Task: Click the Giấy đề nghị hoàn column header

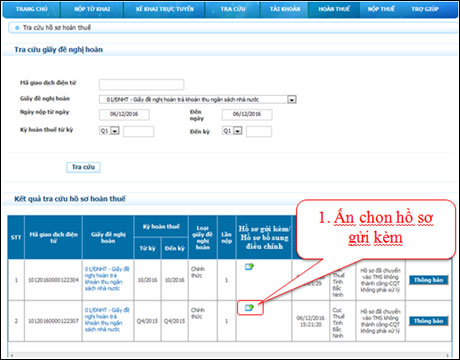Action: 108,237
